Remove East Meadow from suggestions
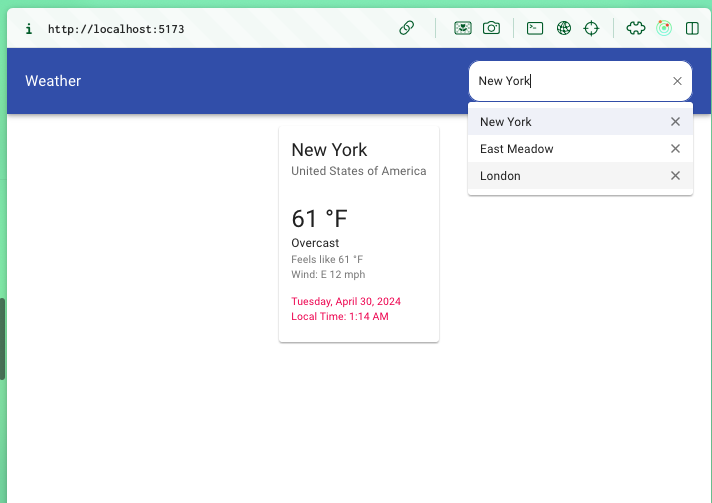Viewport: 712px width, 503px height. tap(675, 148)
